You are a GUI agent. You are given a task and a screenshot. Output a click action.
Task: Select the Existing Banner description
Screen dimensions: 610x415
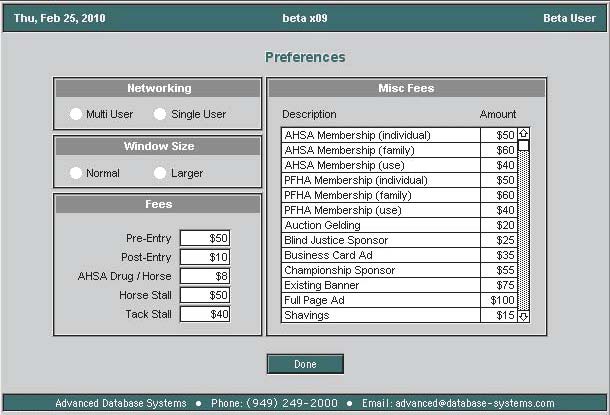(x=381, y=285)
